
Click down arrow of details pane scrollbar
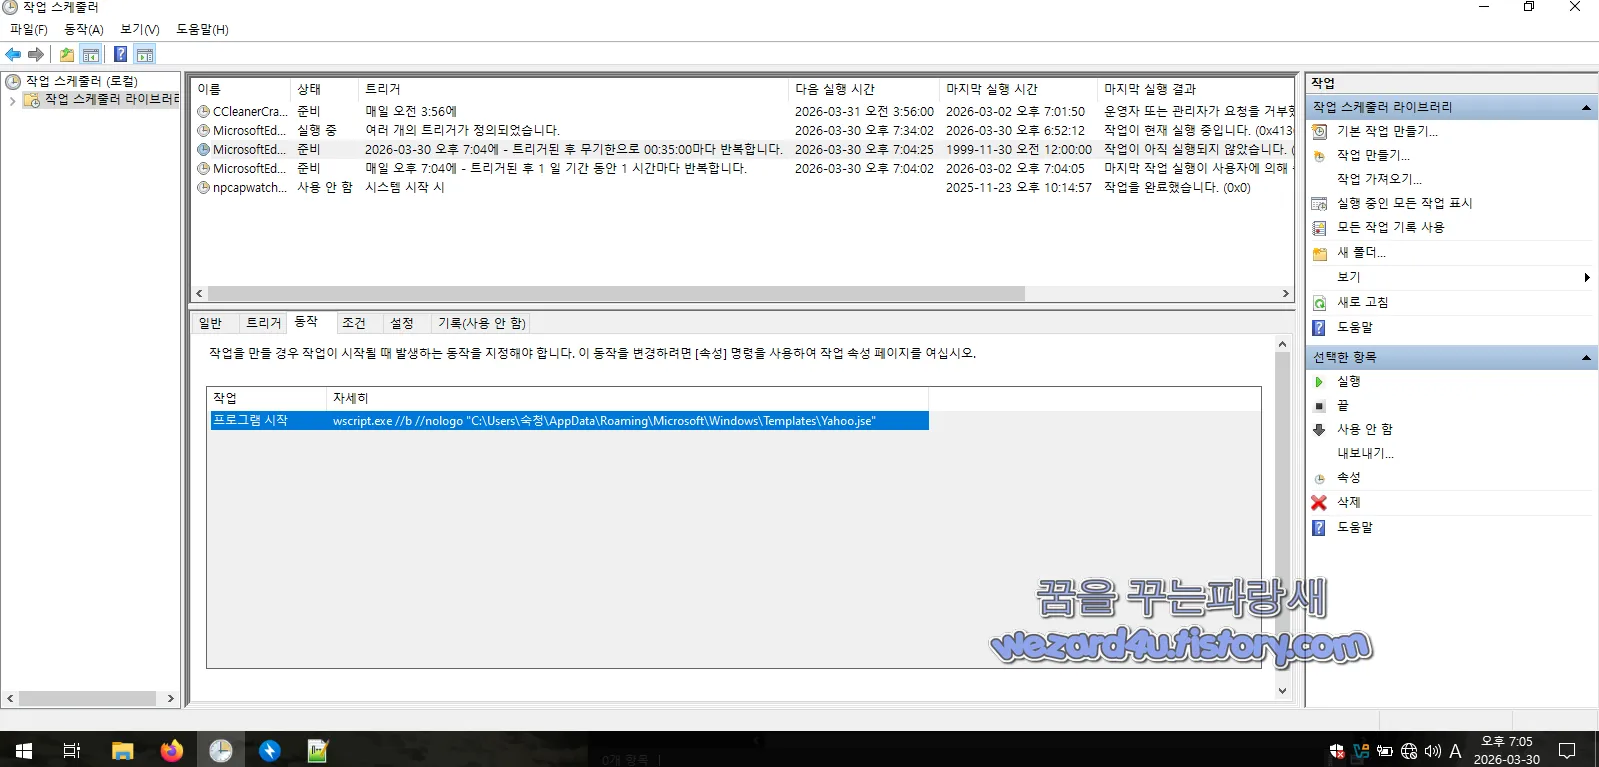[1282, 690]
